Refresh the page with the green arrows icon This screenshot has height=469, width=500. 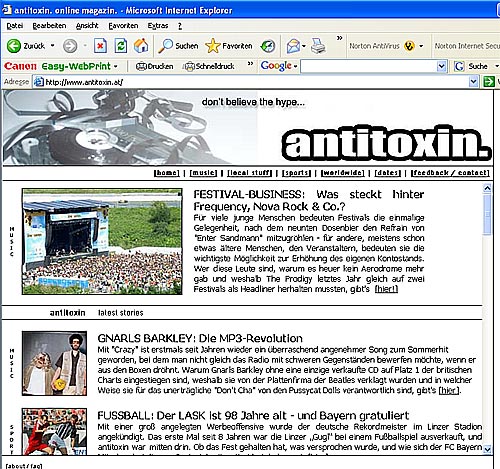(x=121, y=46)
